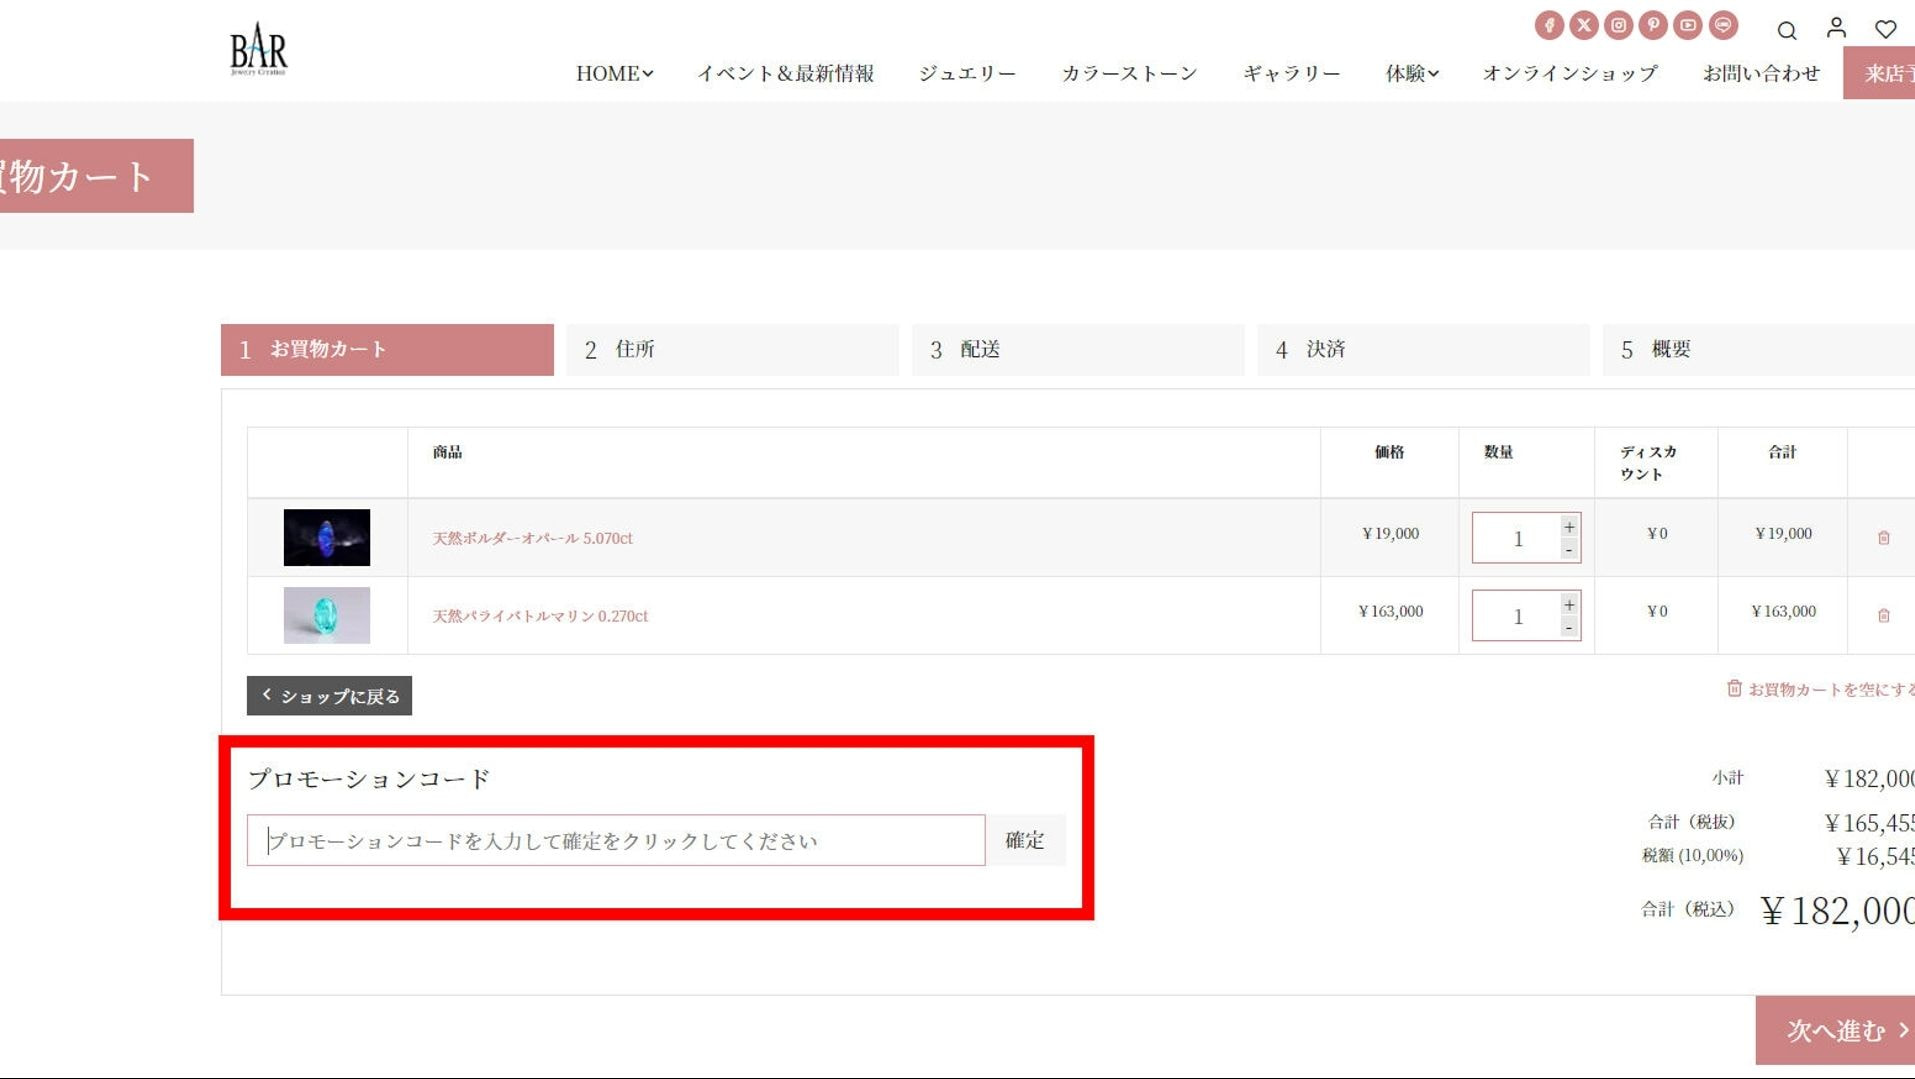Click the 次へ進む button
1915x1079 pixels.
(x=1836, y=1030)
